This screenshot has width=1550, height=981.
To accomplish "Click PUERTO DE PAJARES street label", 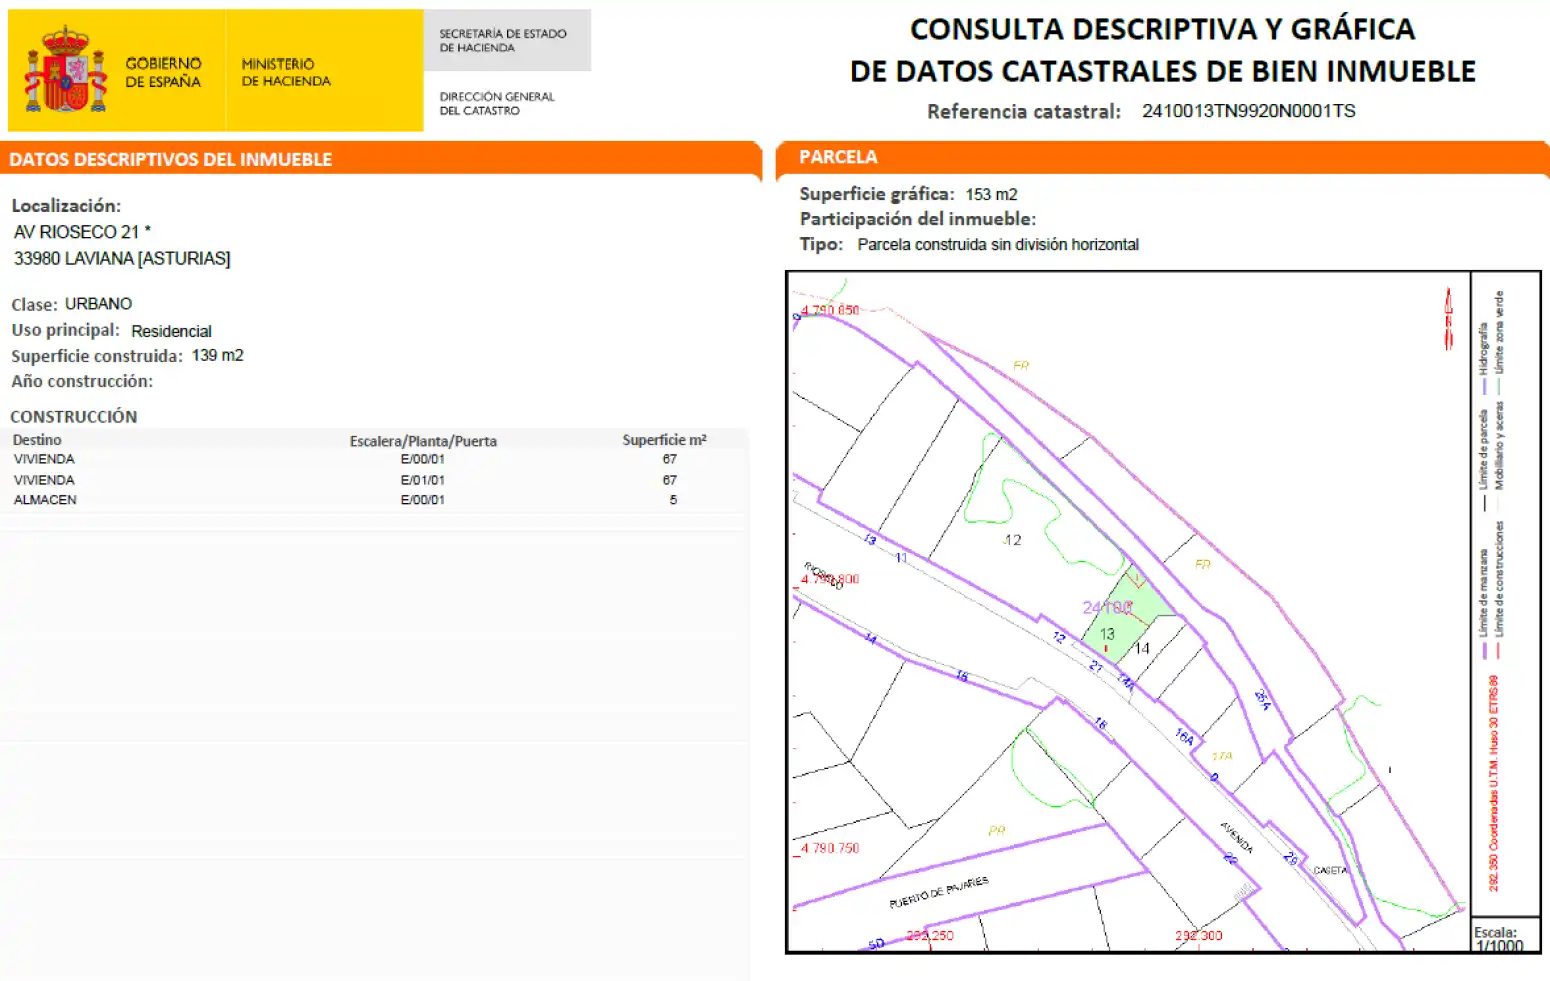I will coord(939,892).
